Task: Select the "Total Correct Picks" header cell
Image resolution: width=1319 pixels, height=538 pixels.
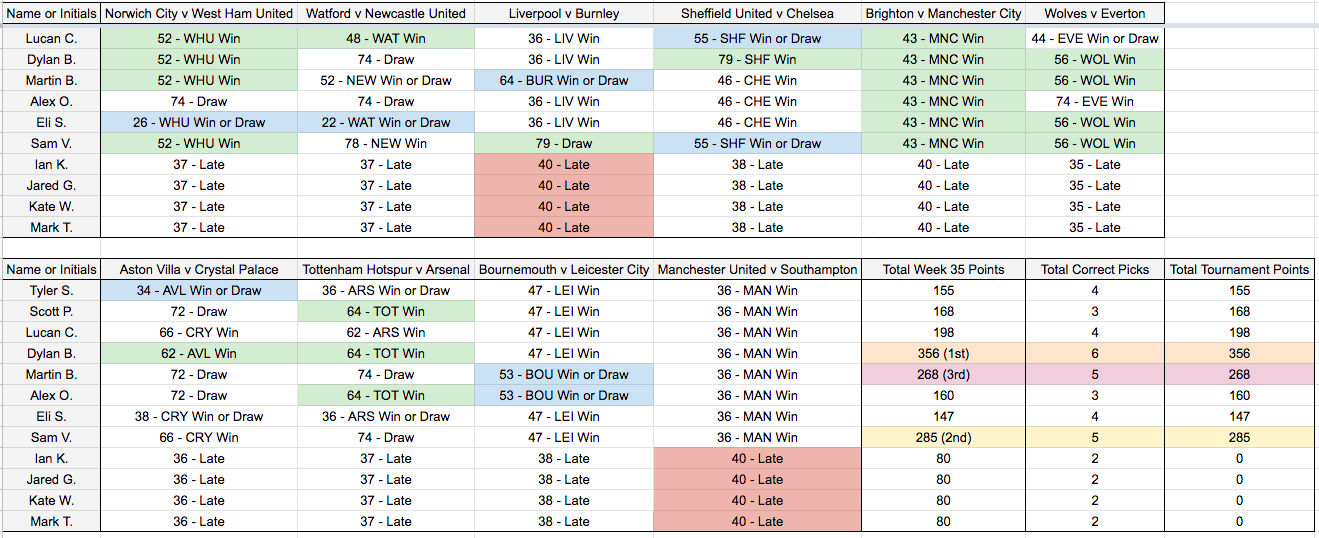Action: (1094, 269)
